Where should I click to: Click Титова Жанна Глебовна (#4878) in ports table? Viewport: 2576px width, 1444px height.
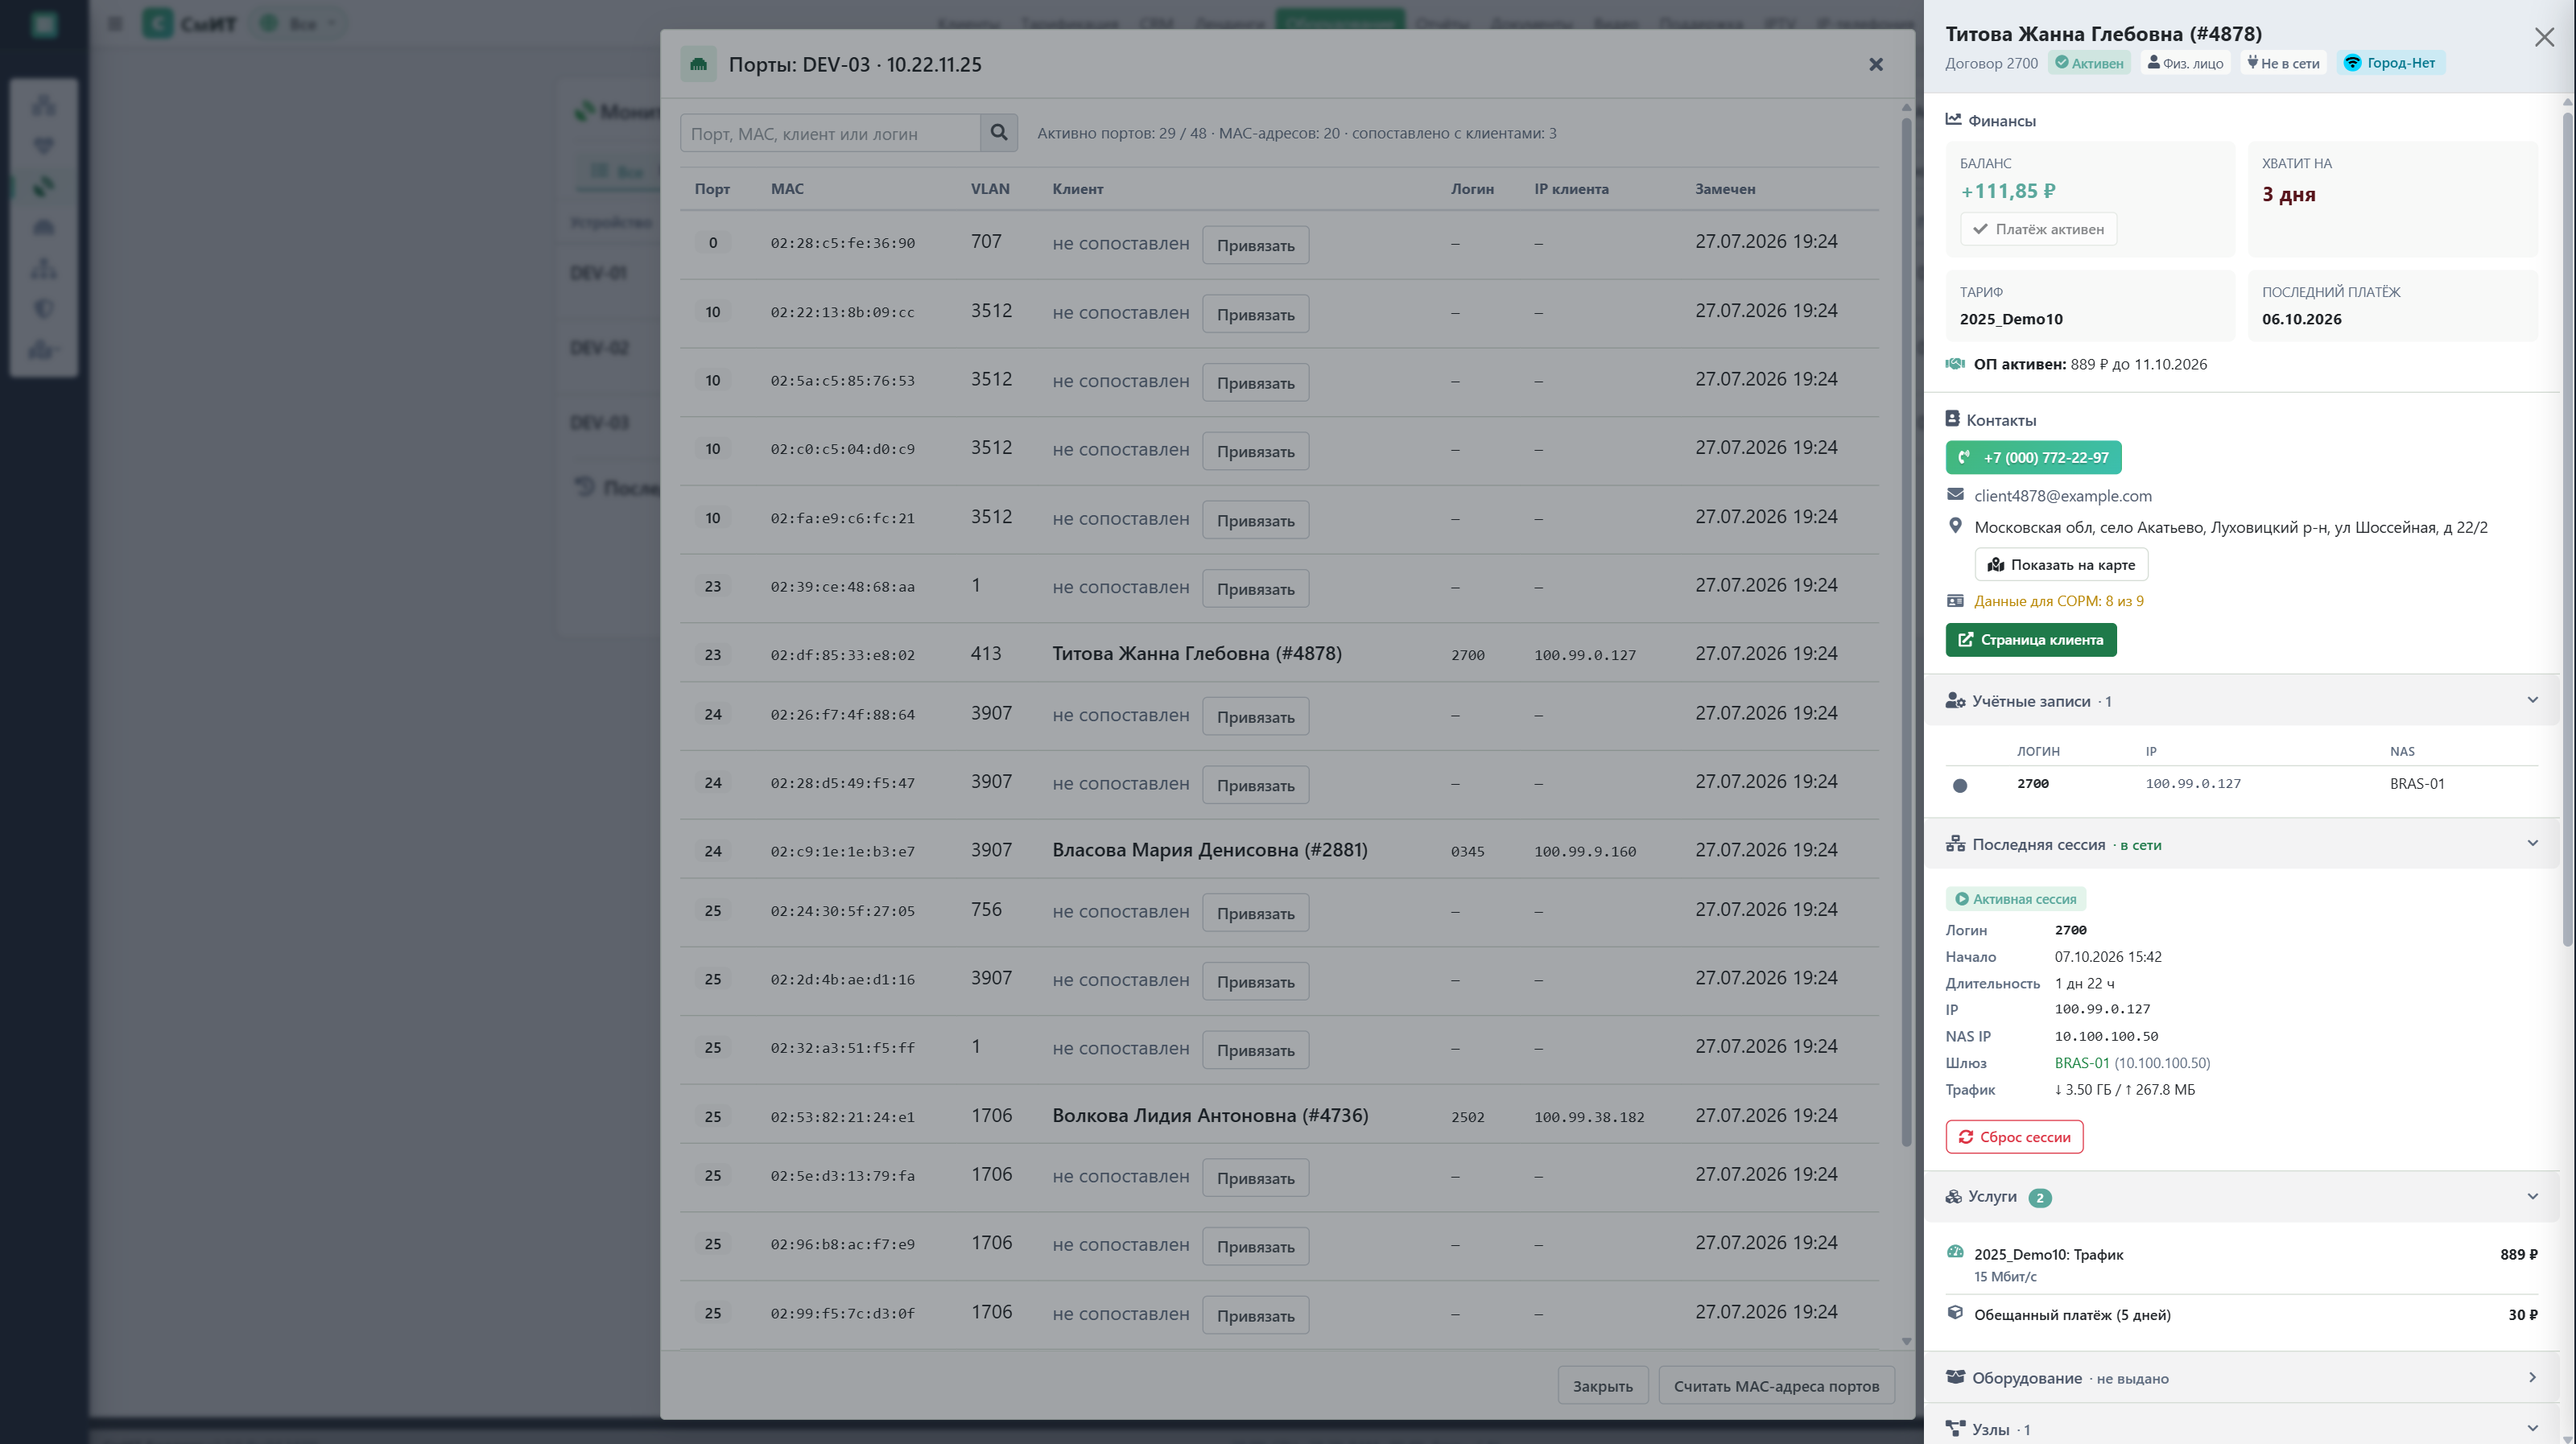pos(1196,654)
